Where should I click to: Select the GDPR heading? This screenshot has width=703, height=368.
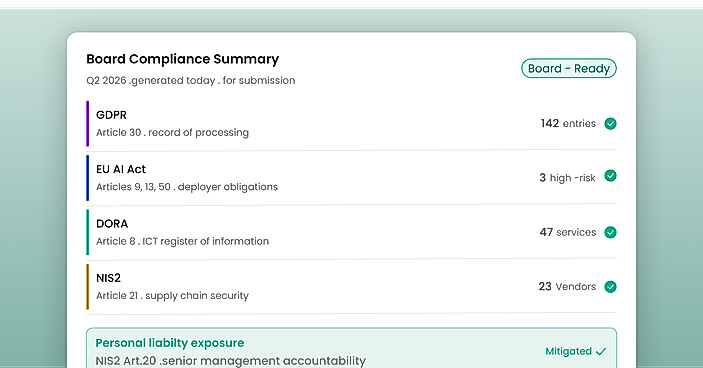(x=111, y=115)
